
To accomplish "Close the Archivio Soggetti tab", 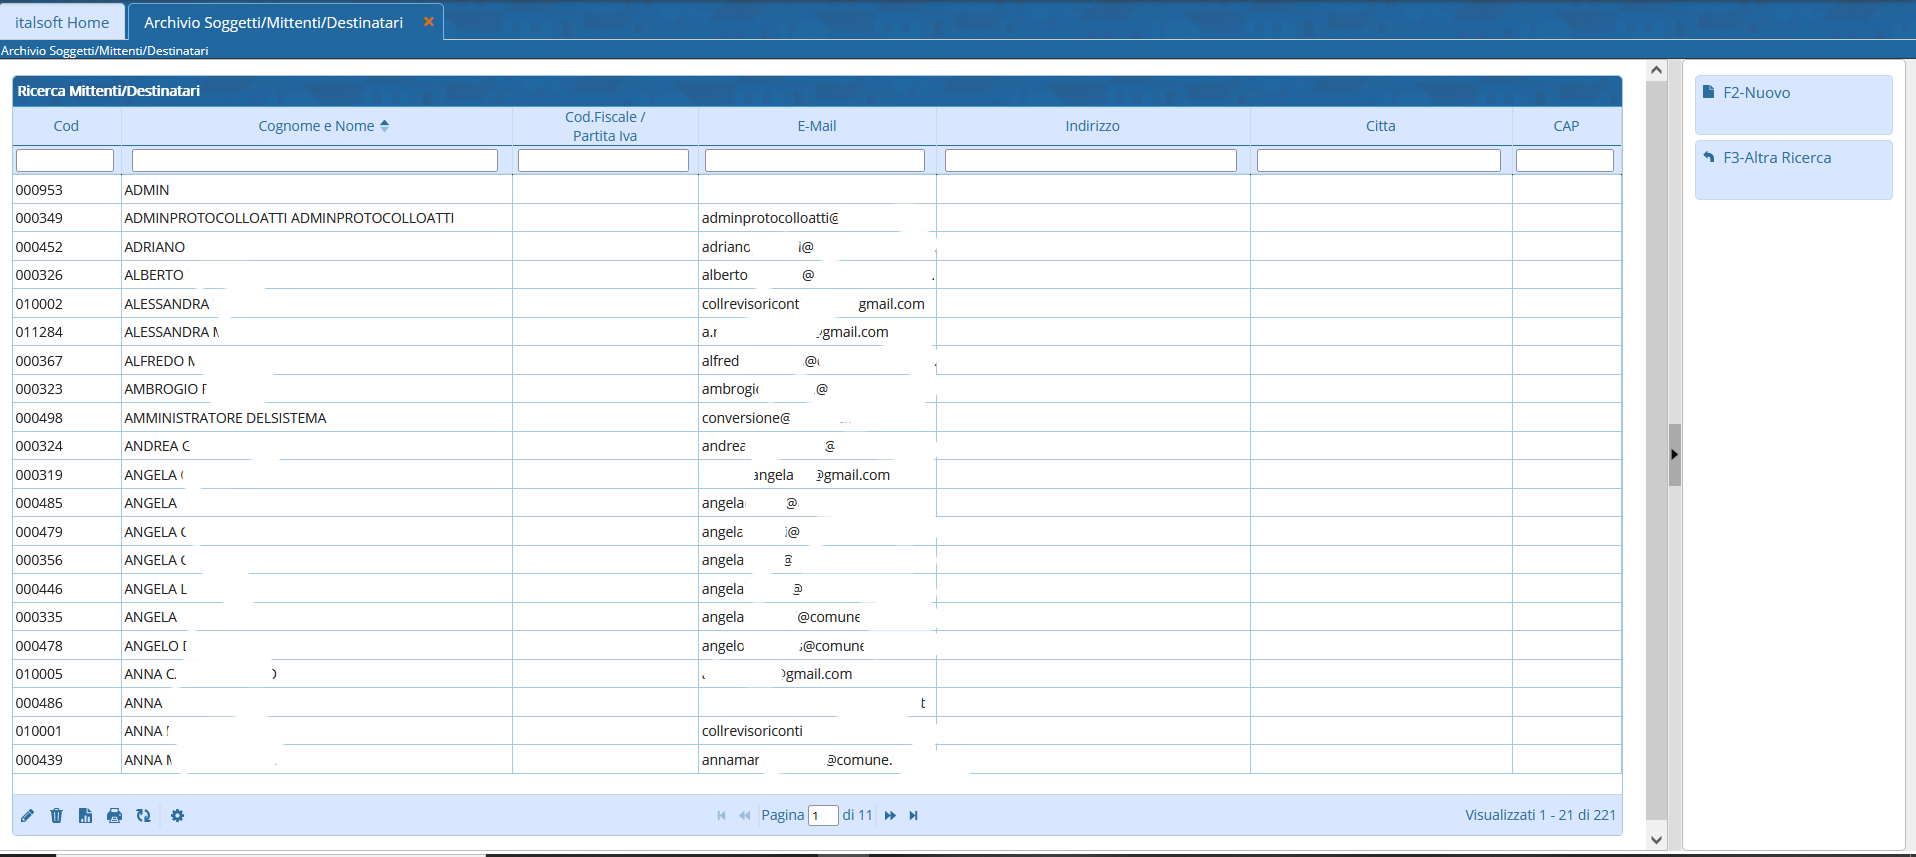I will 429,22.
